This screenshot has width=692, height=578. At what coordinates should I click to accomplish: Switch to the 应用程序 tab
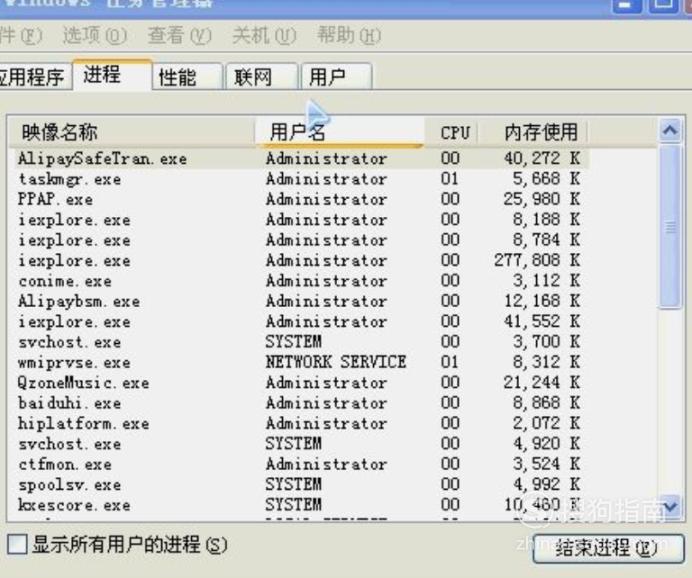33,78
